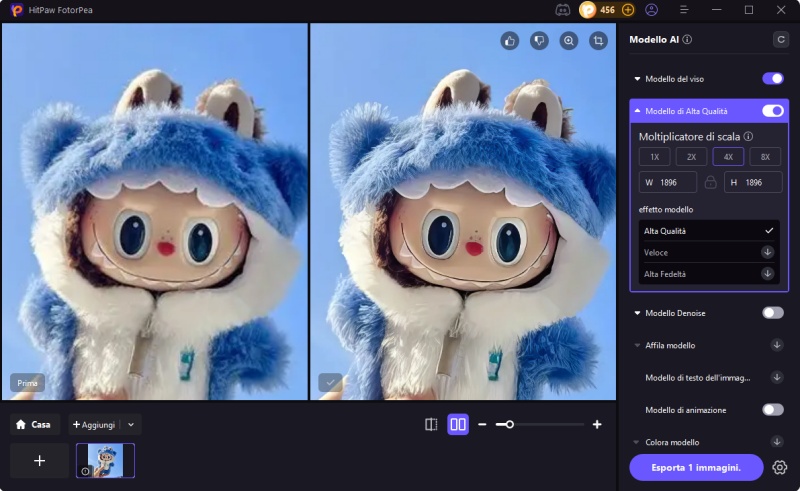
Task: Click the zoom slider handle
Action: (509, 424)
